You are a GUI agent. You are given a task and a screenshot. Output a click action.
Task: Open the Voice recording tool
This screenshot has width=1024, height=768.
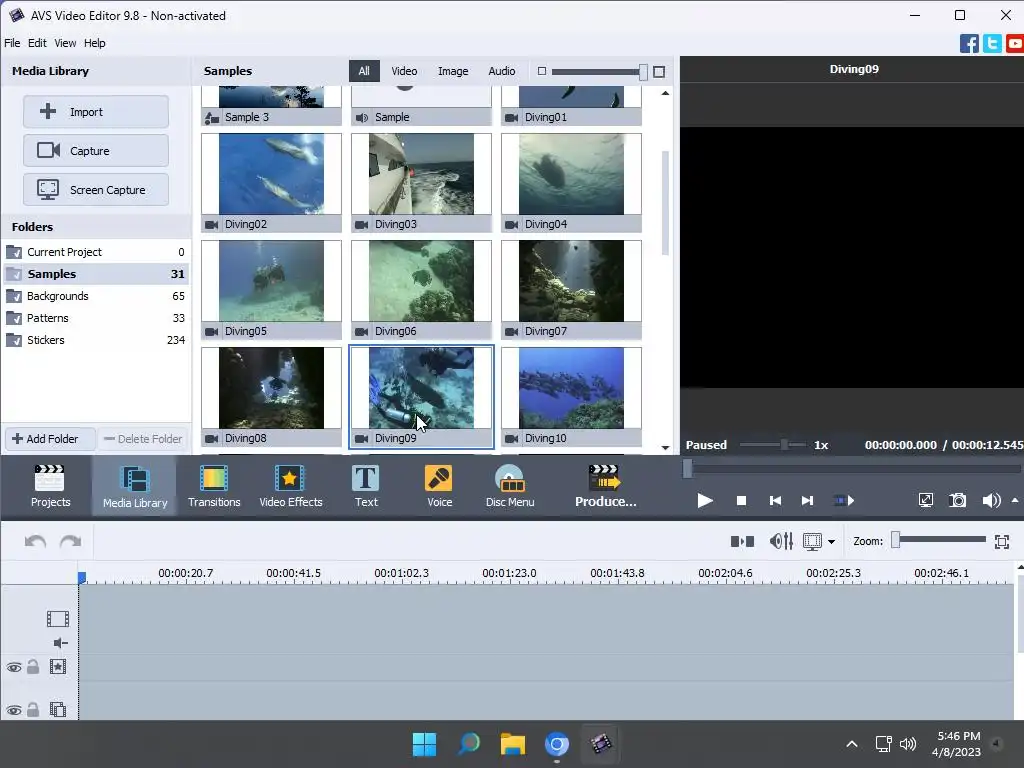[439, 486]
